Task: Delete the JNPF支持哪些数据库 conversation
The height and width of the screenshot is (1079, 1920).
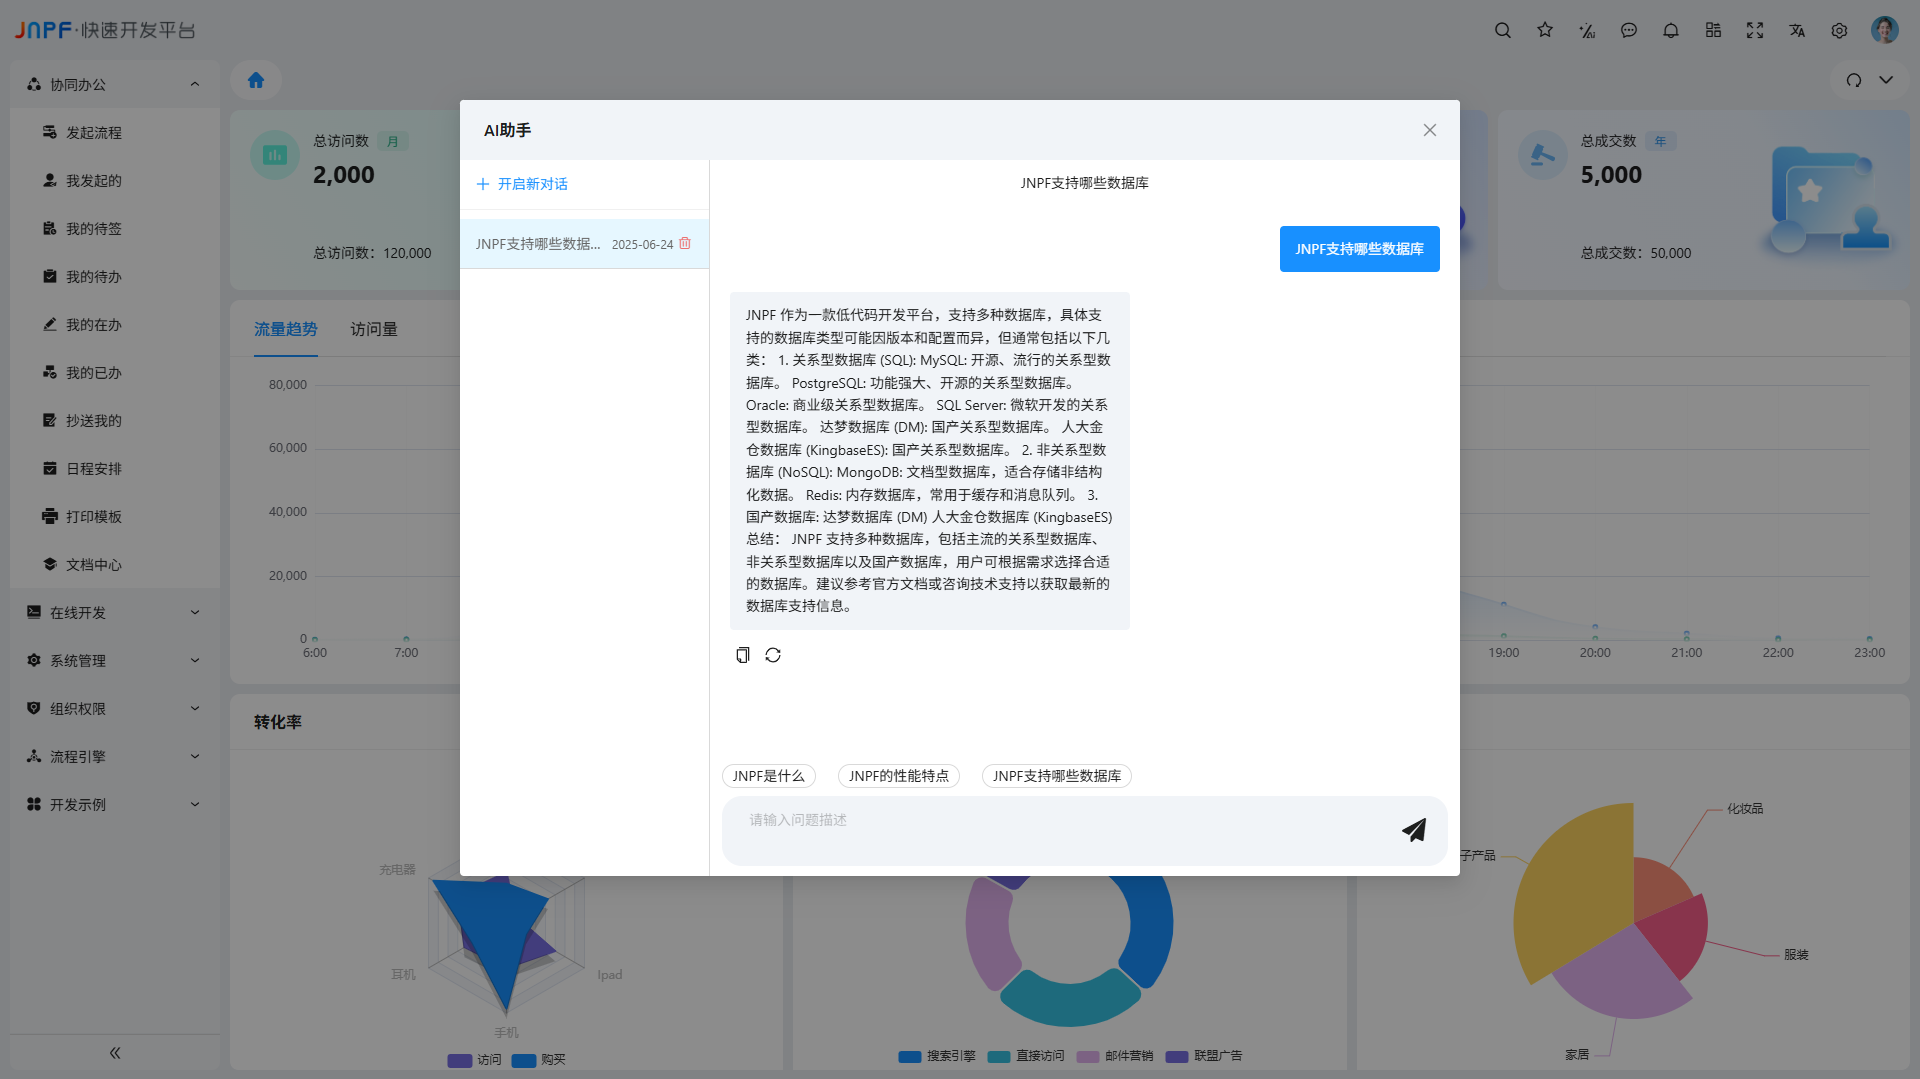Action: tap(685, 243)
